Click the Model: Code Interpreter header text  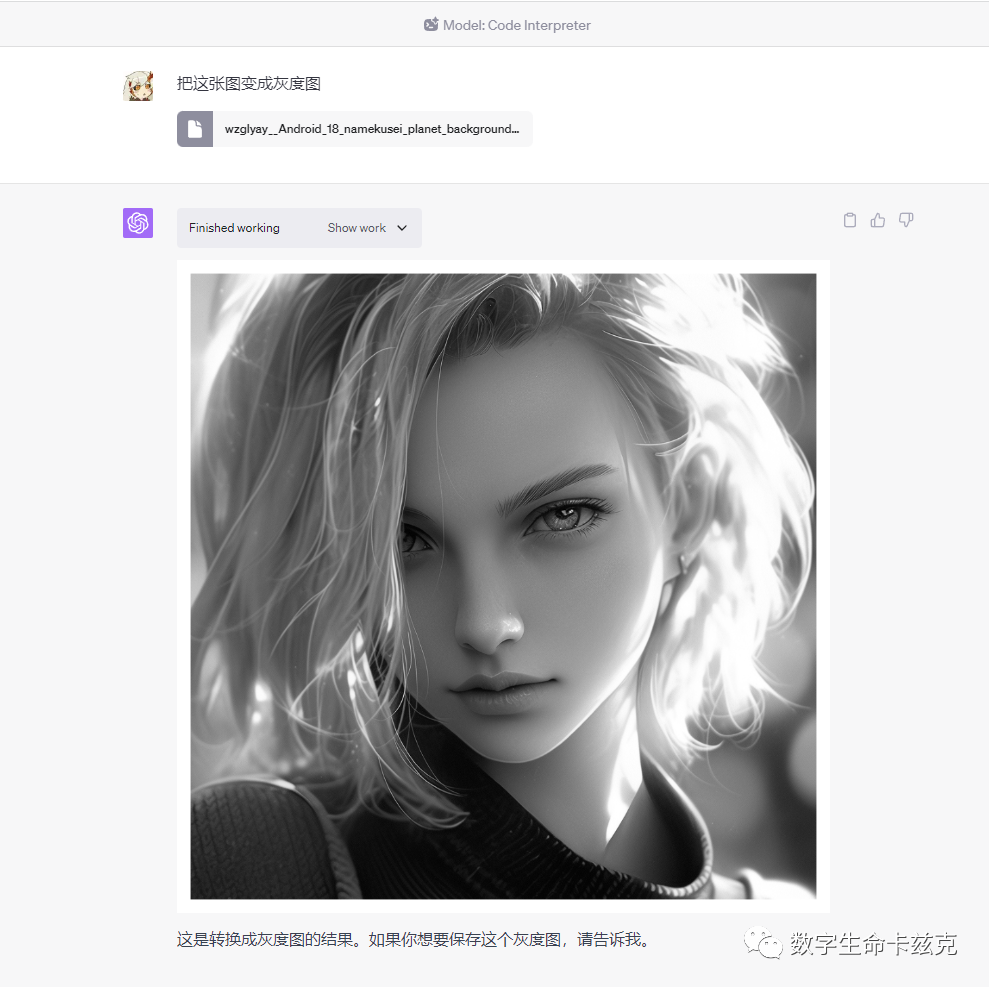(x=517, y=25)
